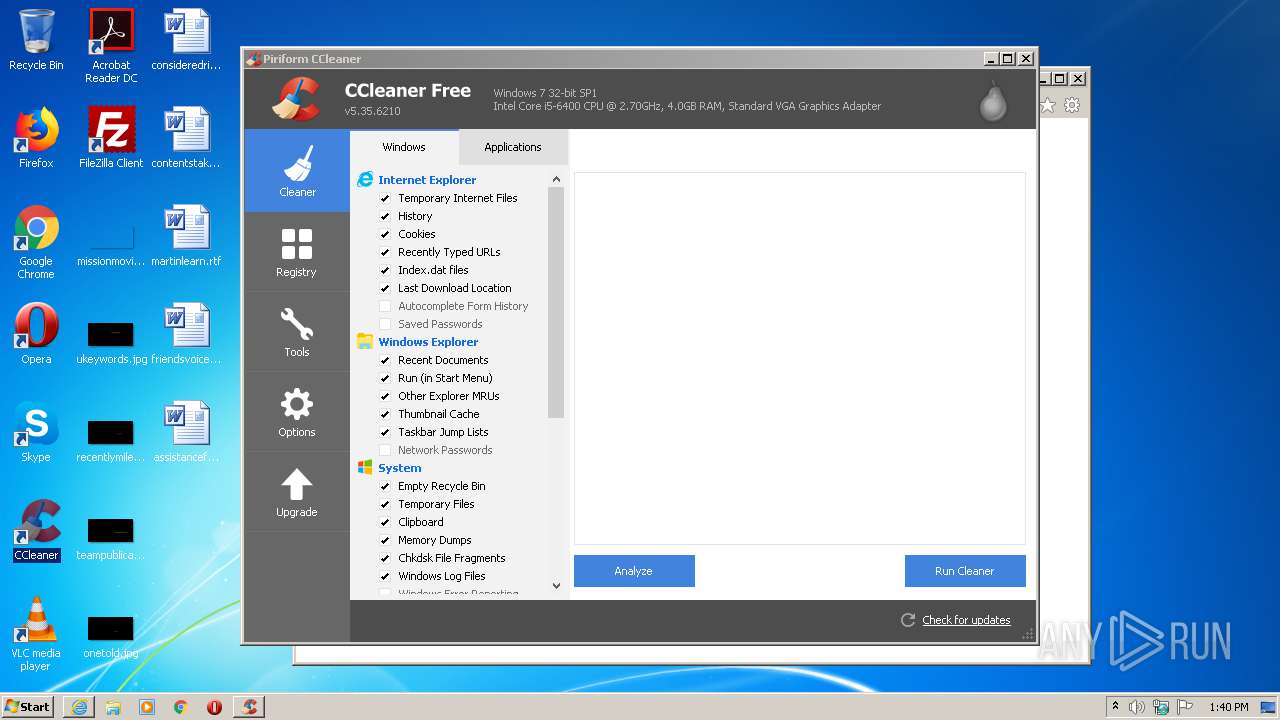Open Firefox desktop shortcut
The image size is (1280, 720).
coord(36,138)
